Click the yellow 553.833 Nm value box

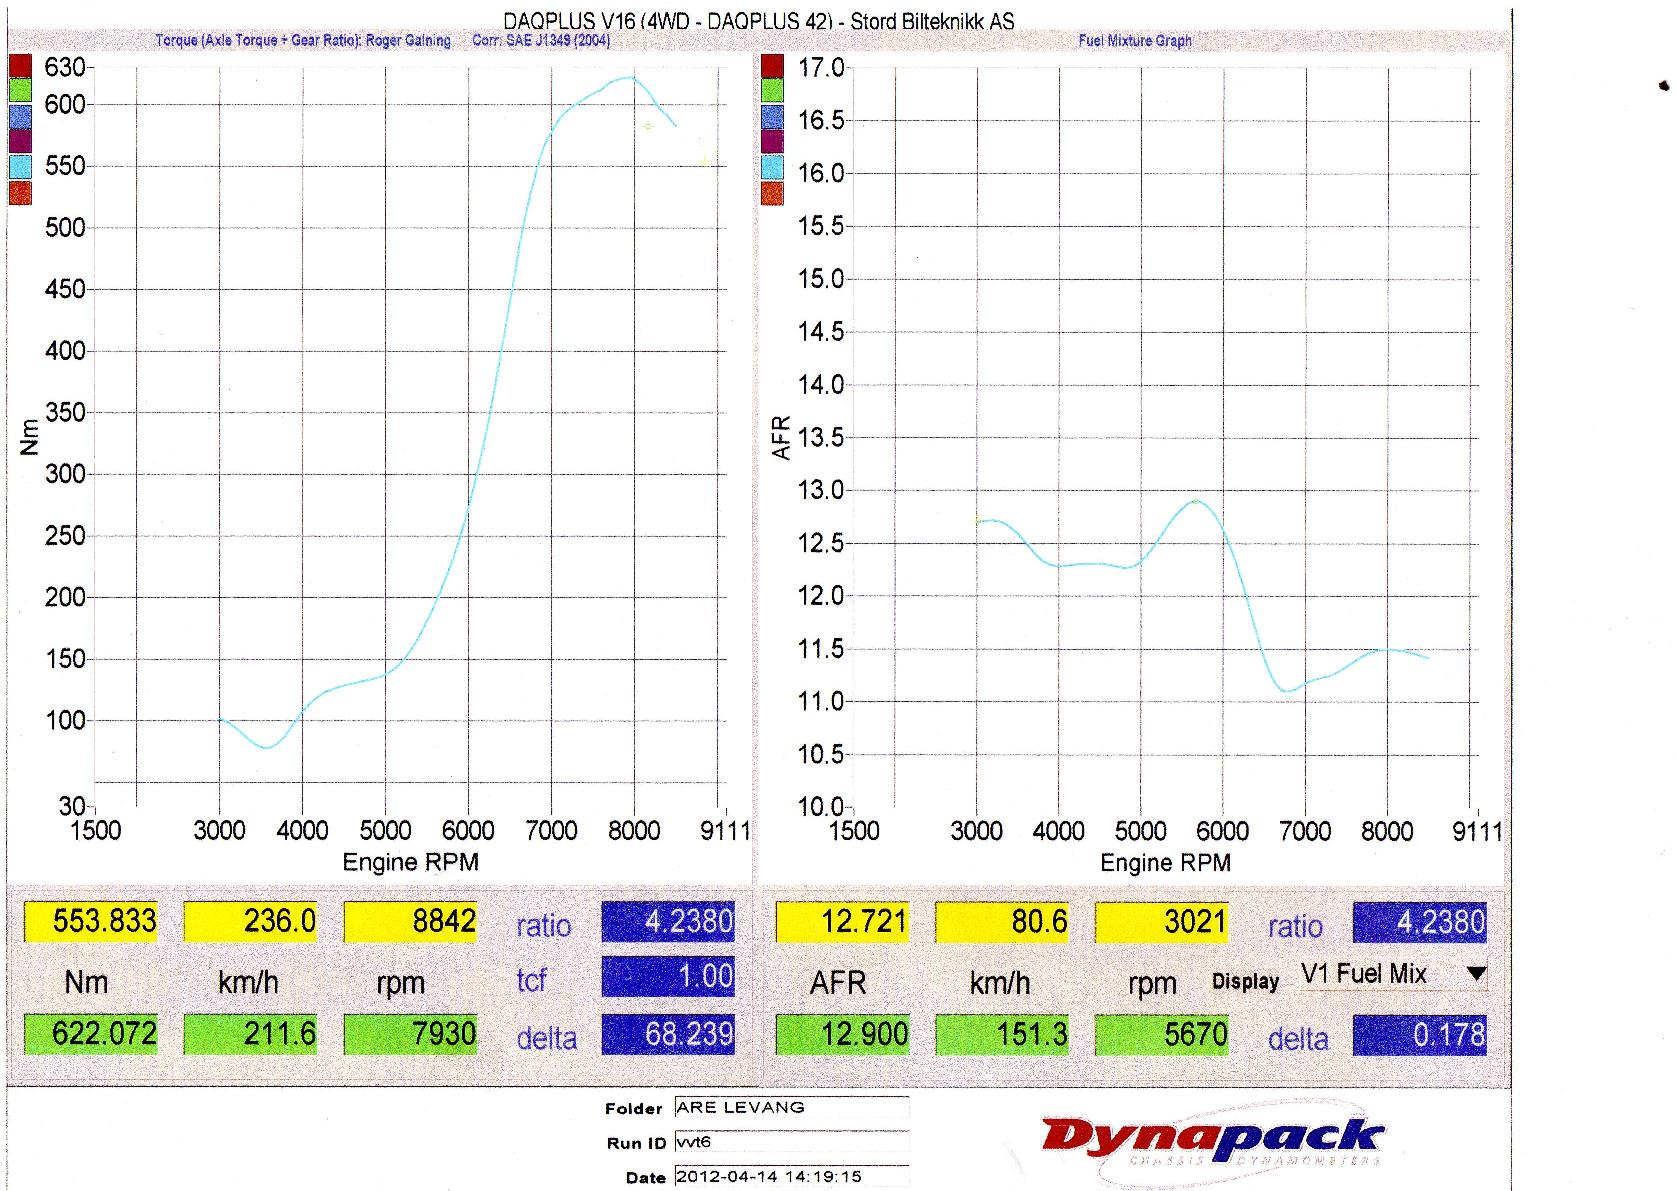pos(91,921)
